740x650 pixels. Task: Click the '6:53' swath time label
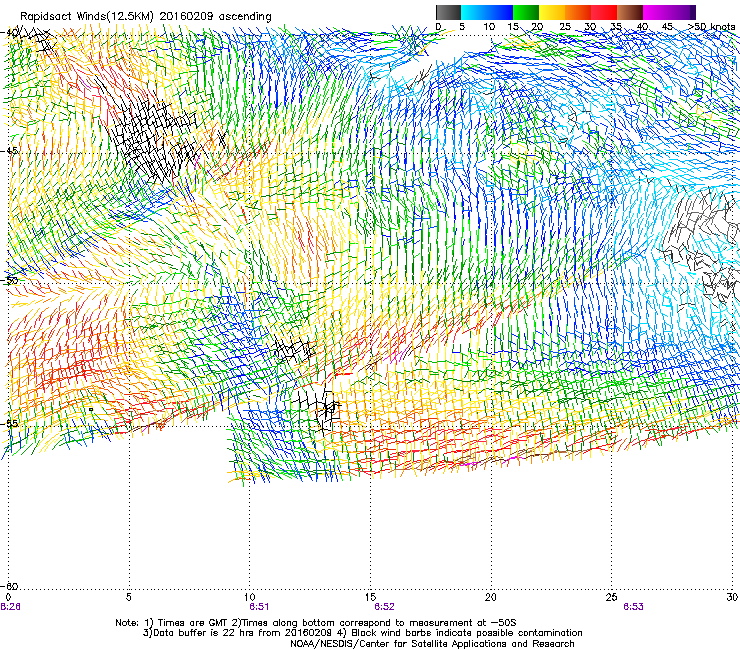click(633, 607)
